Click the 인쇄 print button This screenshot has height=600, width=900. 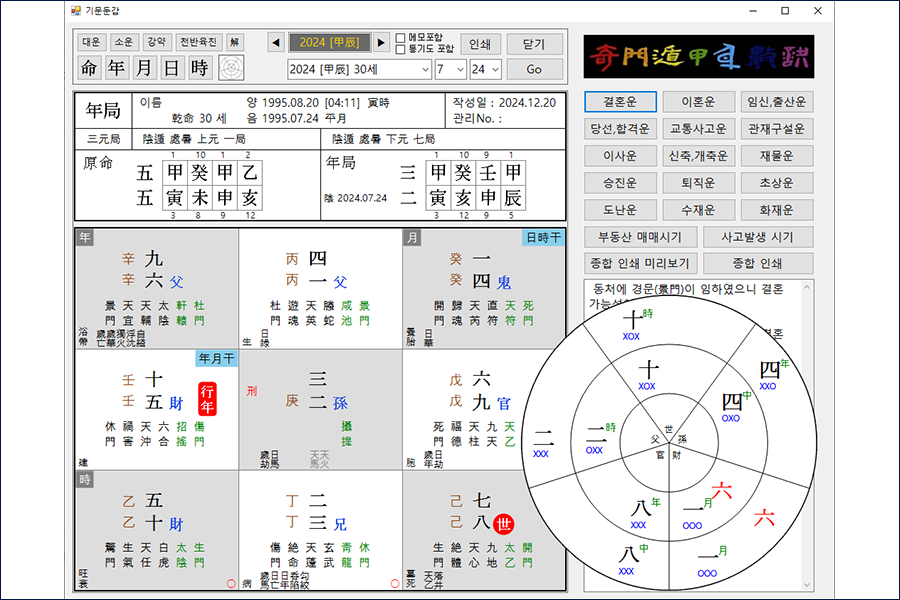[x=480, y=42]
